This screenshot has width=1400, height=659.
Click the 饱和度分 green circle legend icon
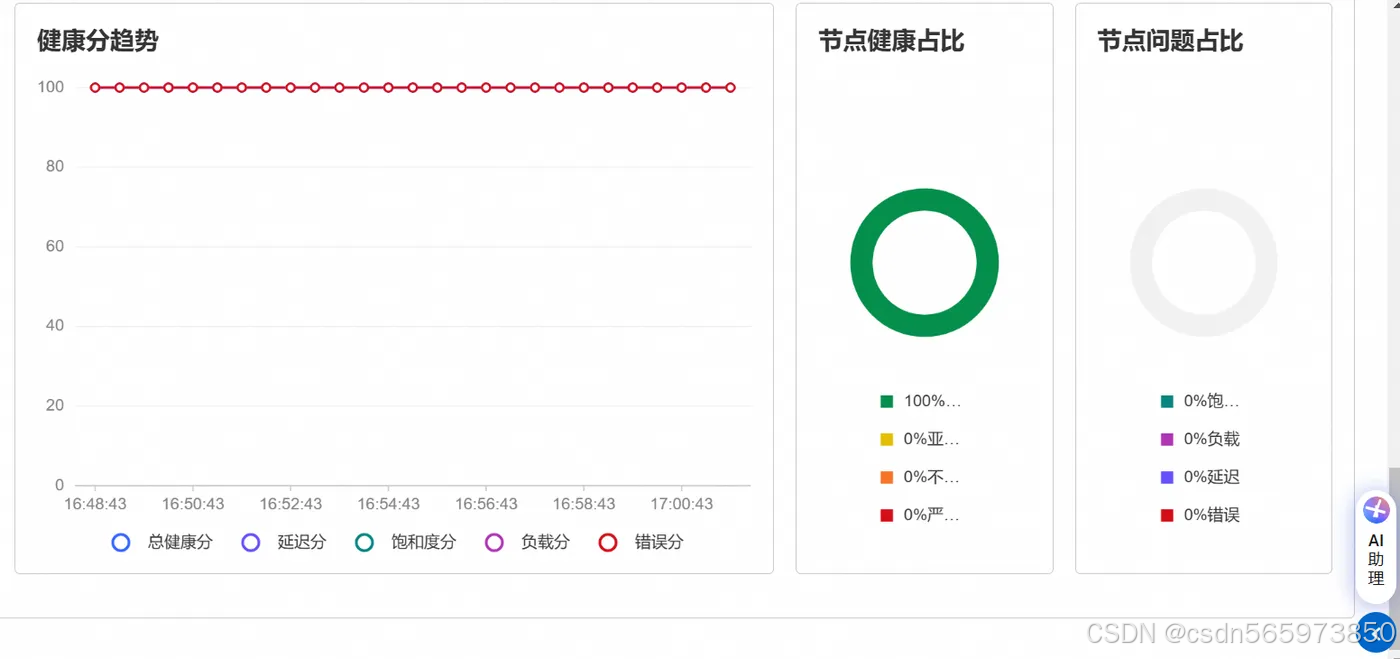[366, 542]
